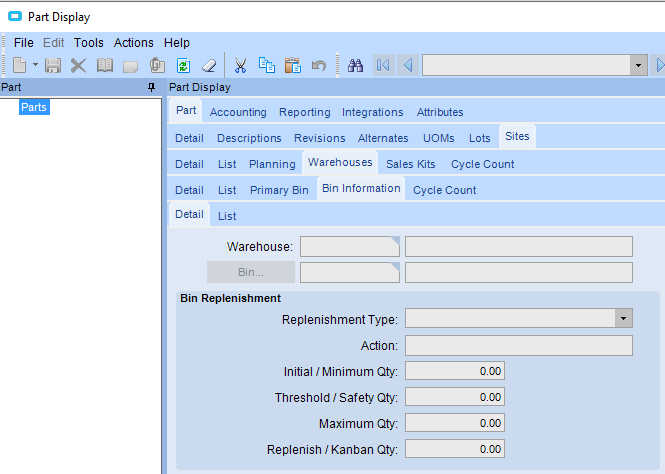This screenshot has width=665, height=474.
Task: Open the Tools menu
Action: [89, 43]
